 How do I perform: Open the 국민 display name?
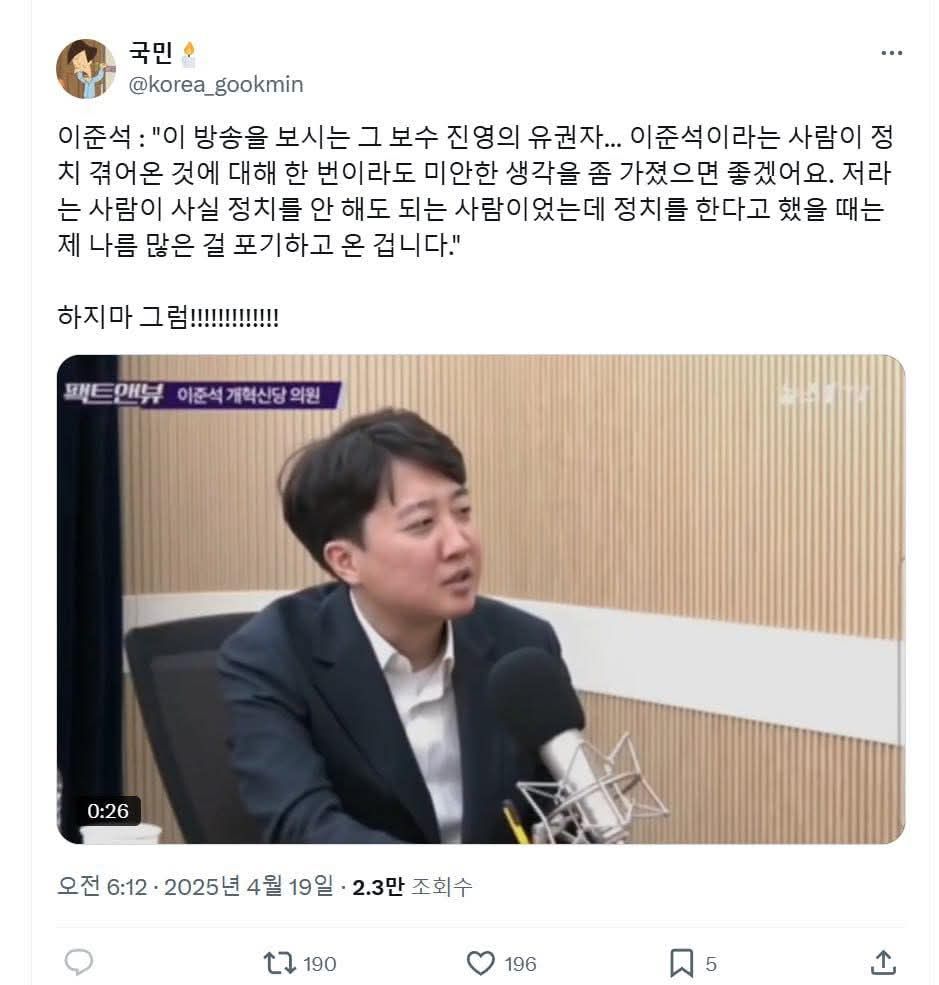click(x=151, y=53)
